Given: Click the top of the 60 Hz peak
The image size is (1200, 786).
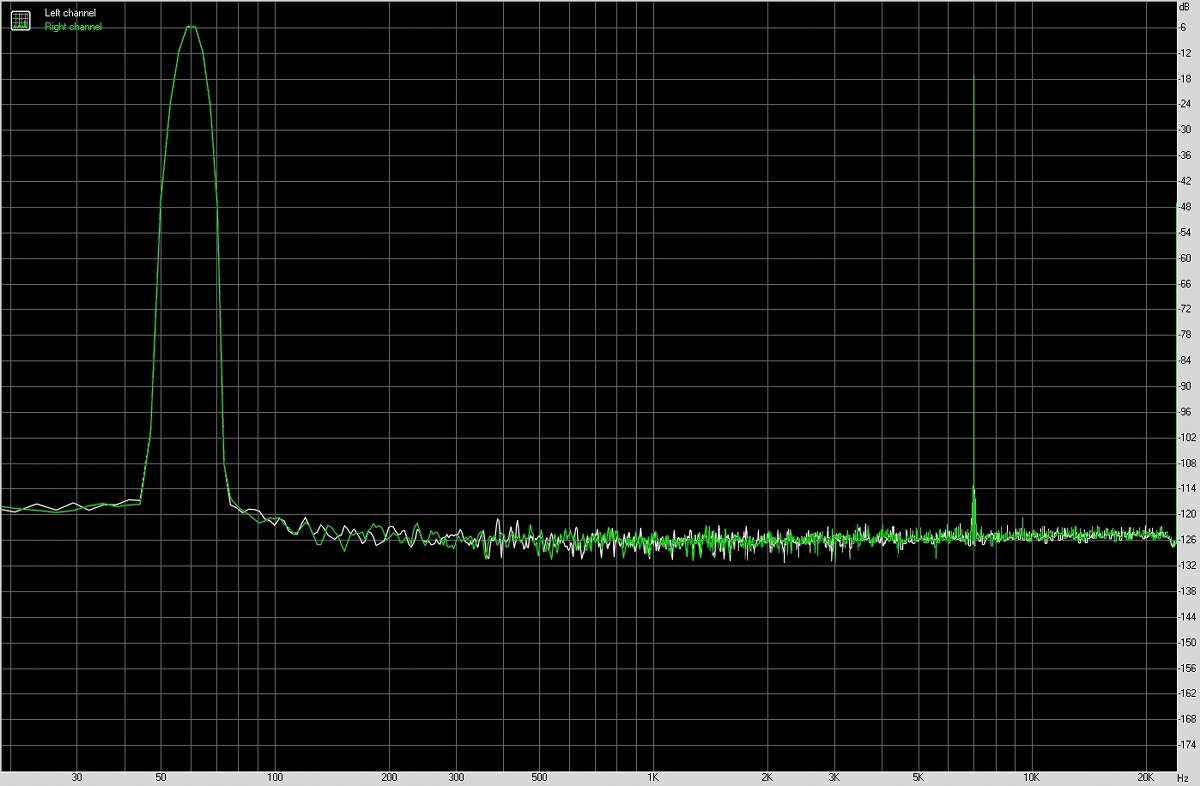Looking at the screenshot, I should click(190, 27).
